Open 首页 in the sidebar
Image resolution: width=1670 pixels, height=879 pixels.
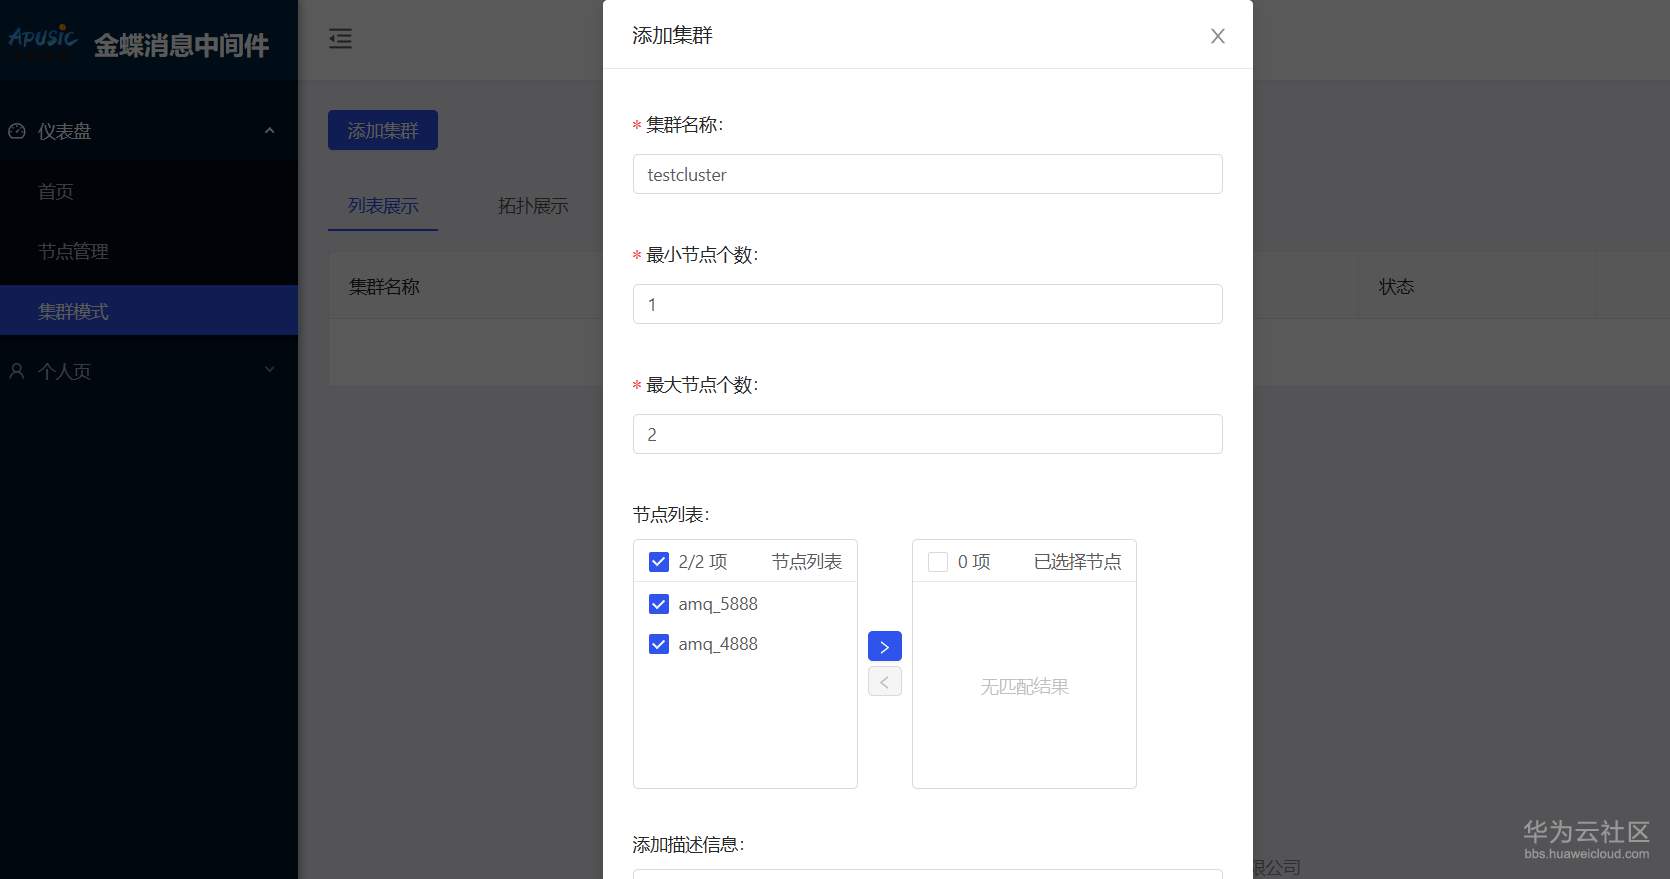pos(149,191)
